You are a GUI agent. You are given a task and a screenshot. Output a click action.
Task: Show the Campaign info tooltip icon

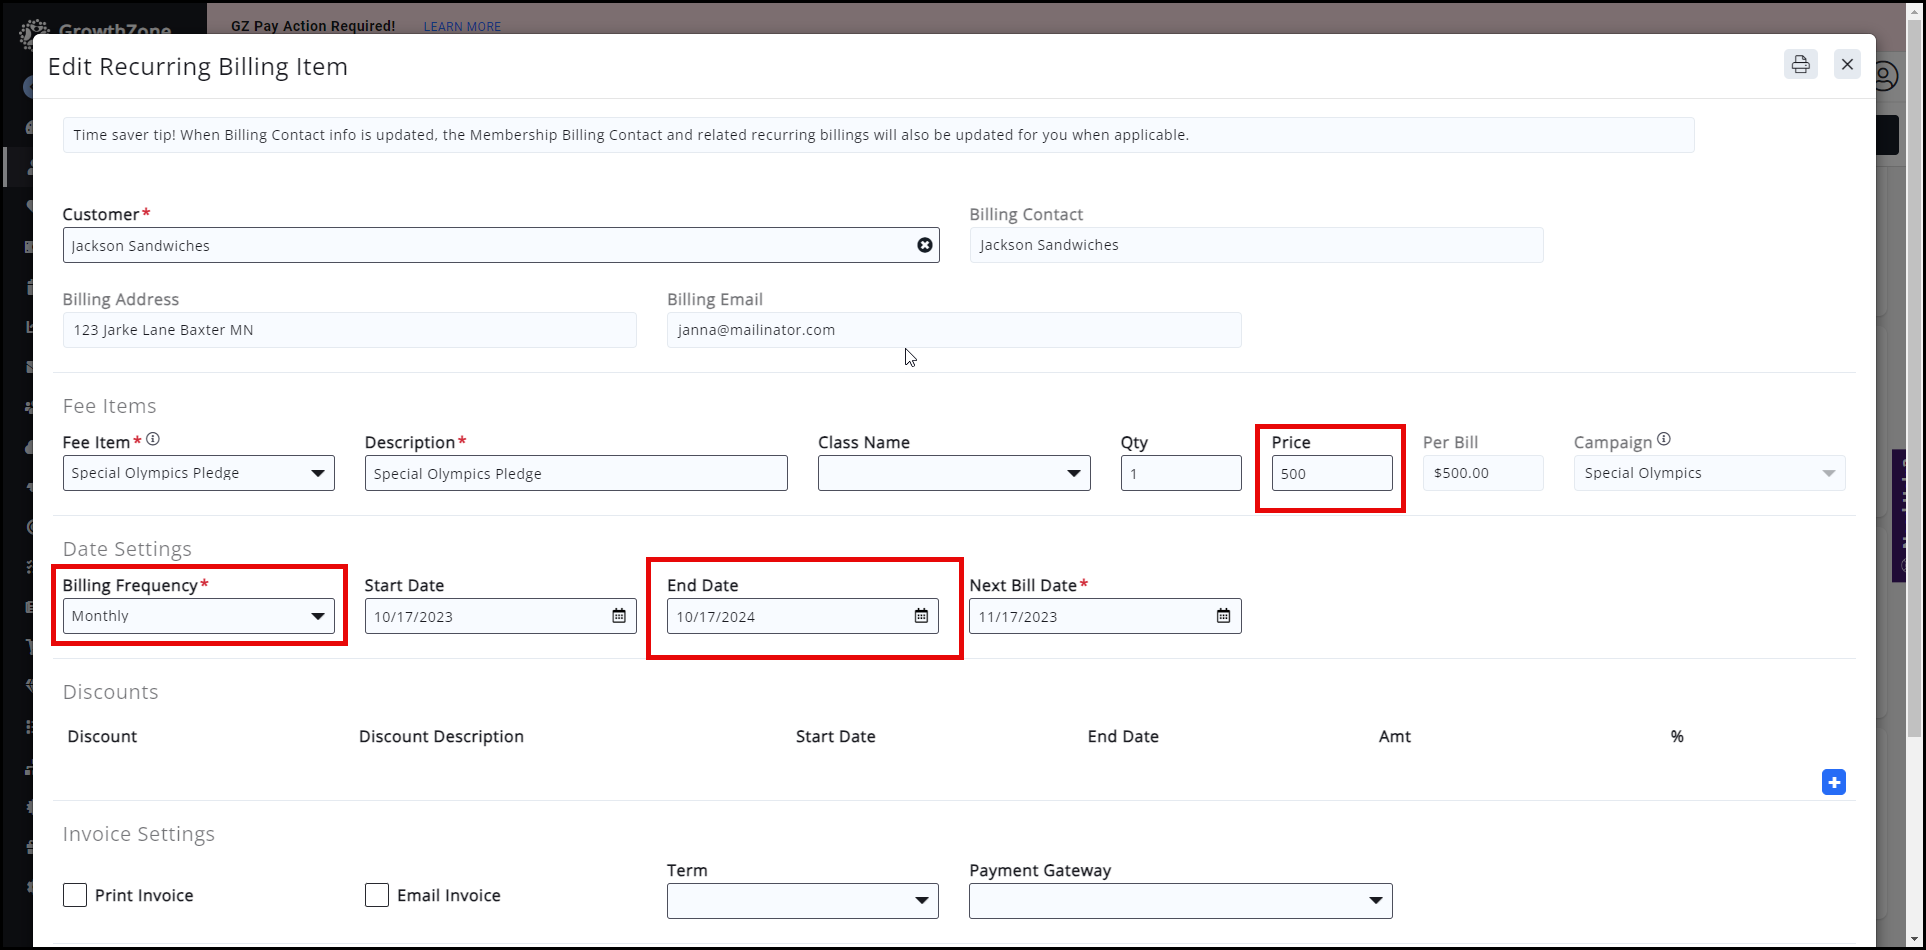(1664, 439)
